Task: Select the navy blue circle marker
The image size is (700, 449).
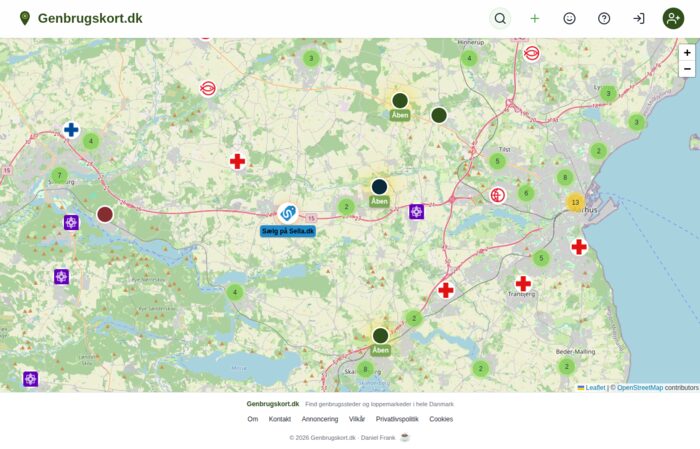Action: click(379, 187)
